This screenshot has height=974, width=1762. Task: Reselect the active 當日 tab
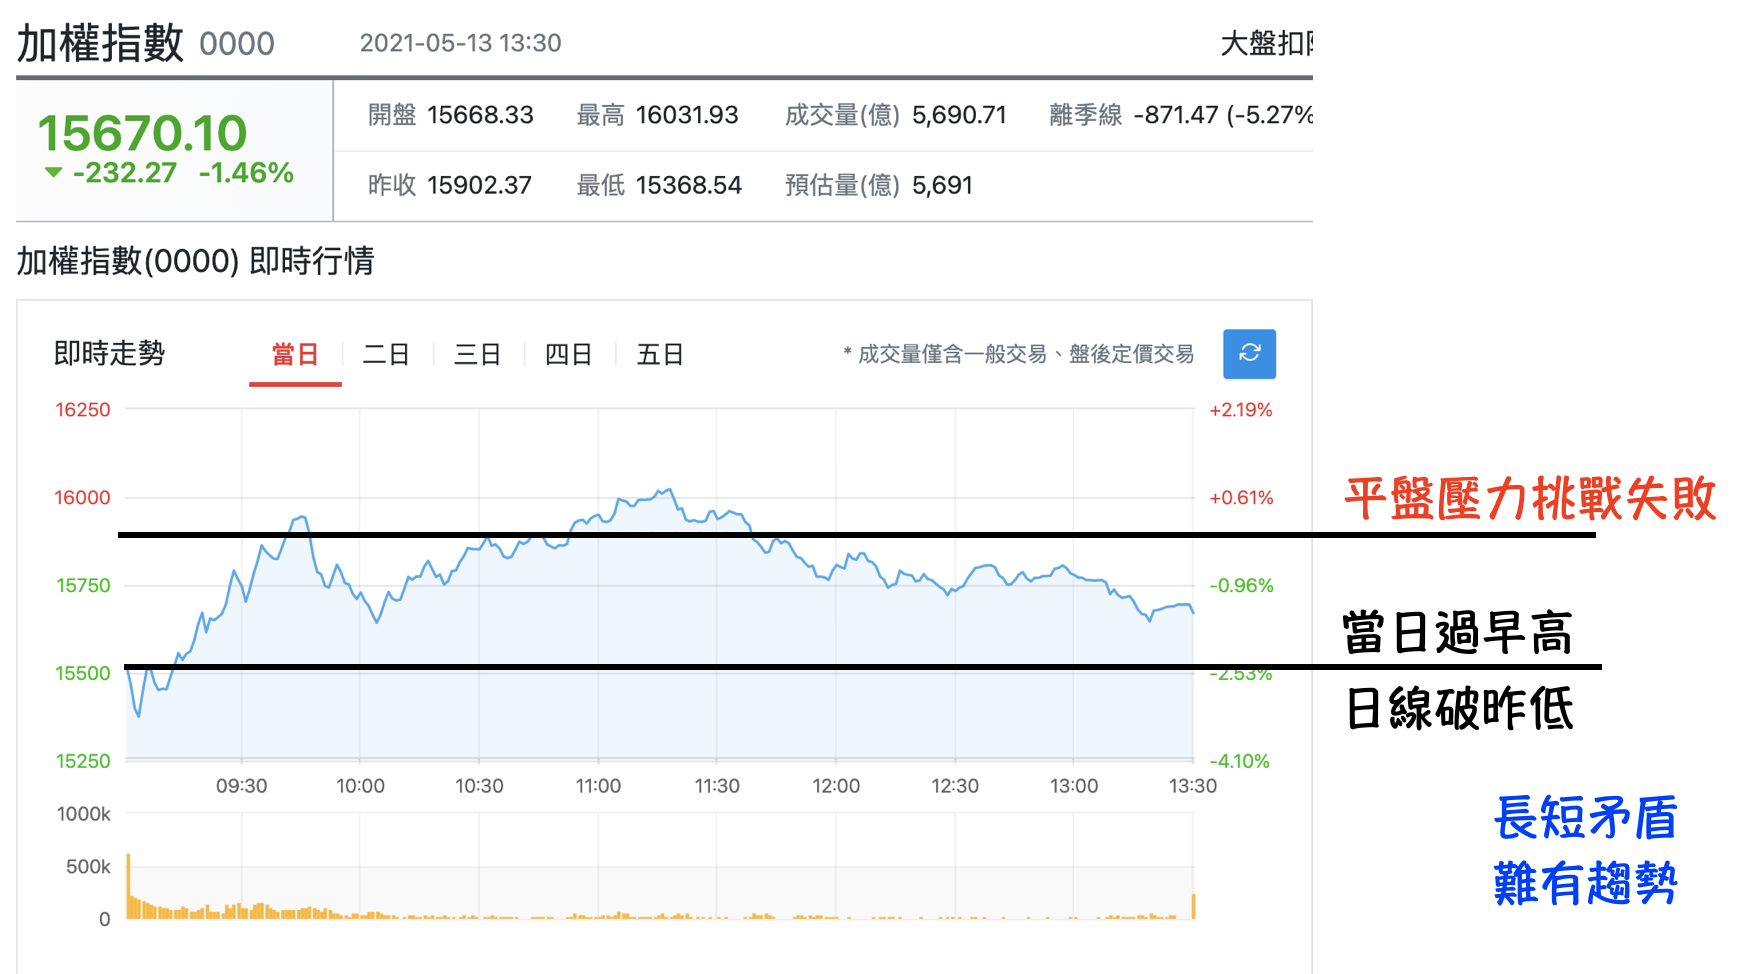click(x=295, y=354)
